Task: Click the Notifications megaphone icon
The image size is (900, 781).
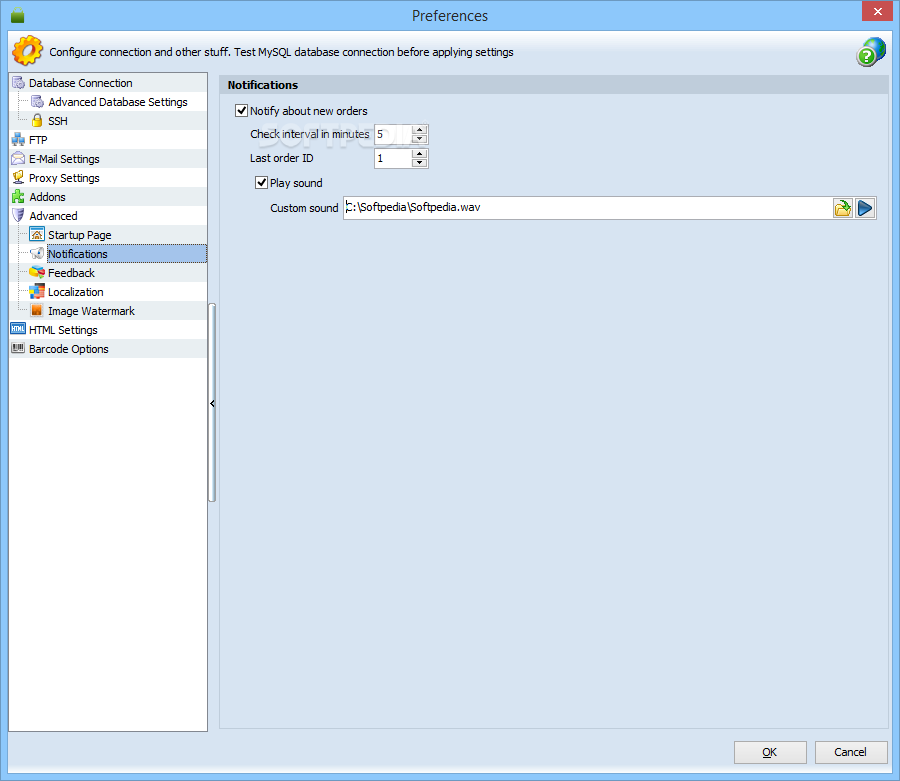Action: 37,253
